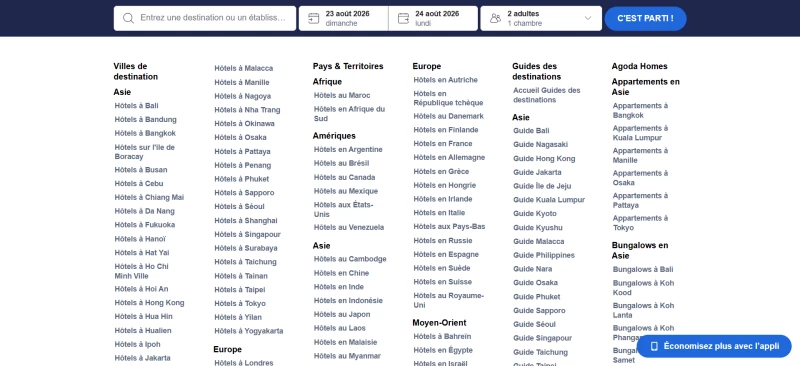The height and width of the screenshot is (366, 800).
Task: Select Hôtels à Da Nang
Action: [x=144, y=211]
